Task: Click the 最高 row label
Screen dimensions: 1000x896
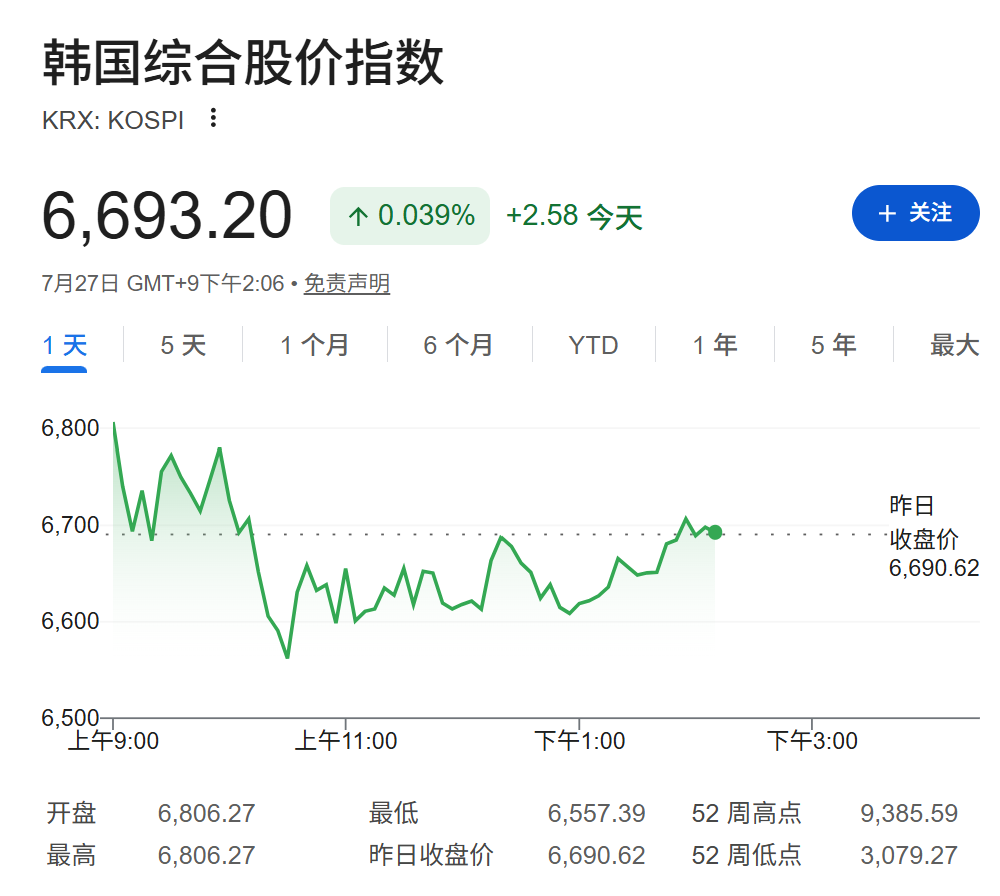Action: 71,855
